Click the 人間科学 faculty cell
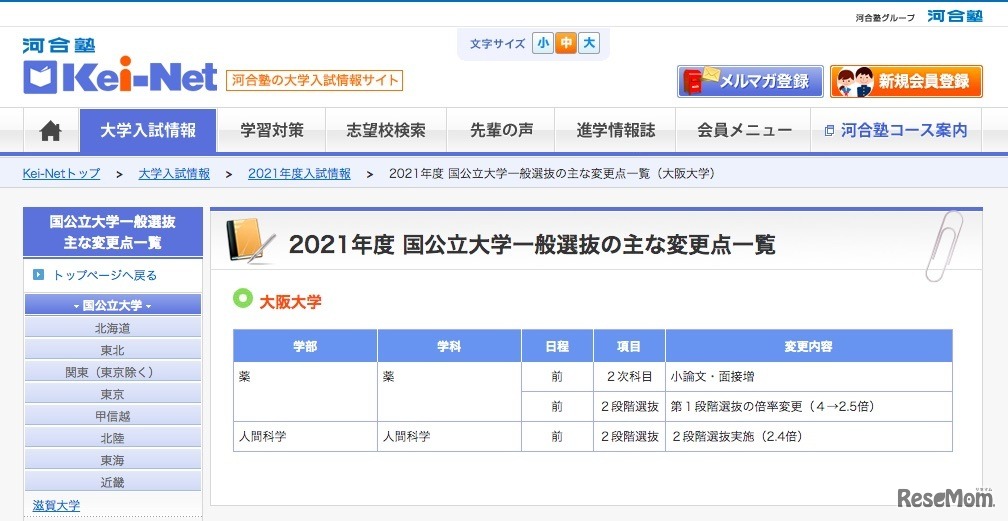1008x521 pixels. click(305, 437)
